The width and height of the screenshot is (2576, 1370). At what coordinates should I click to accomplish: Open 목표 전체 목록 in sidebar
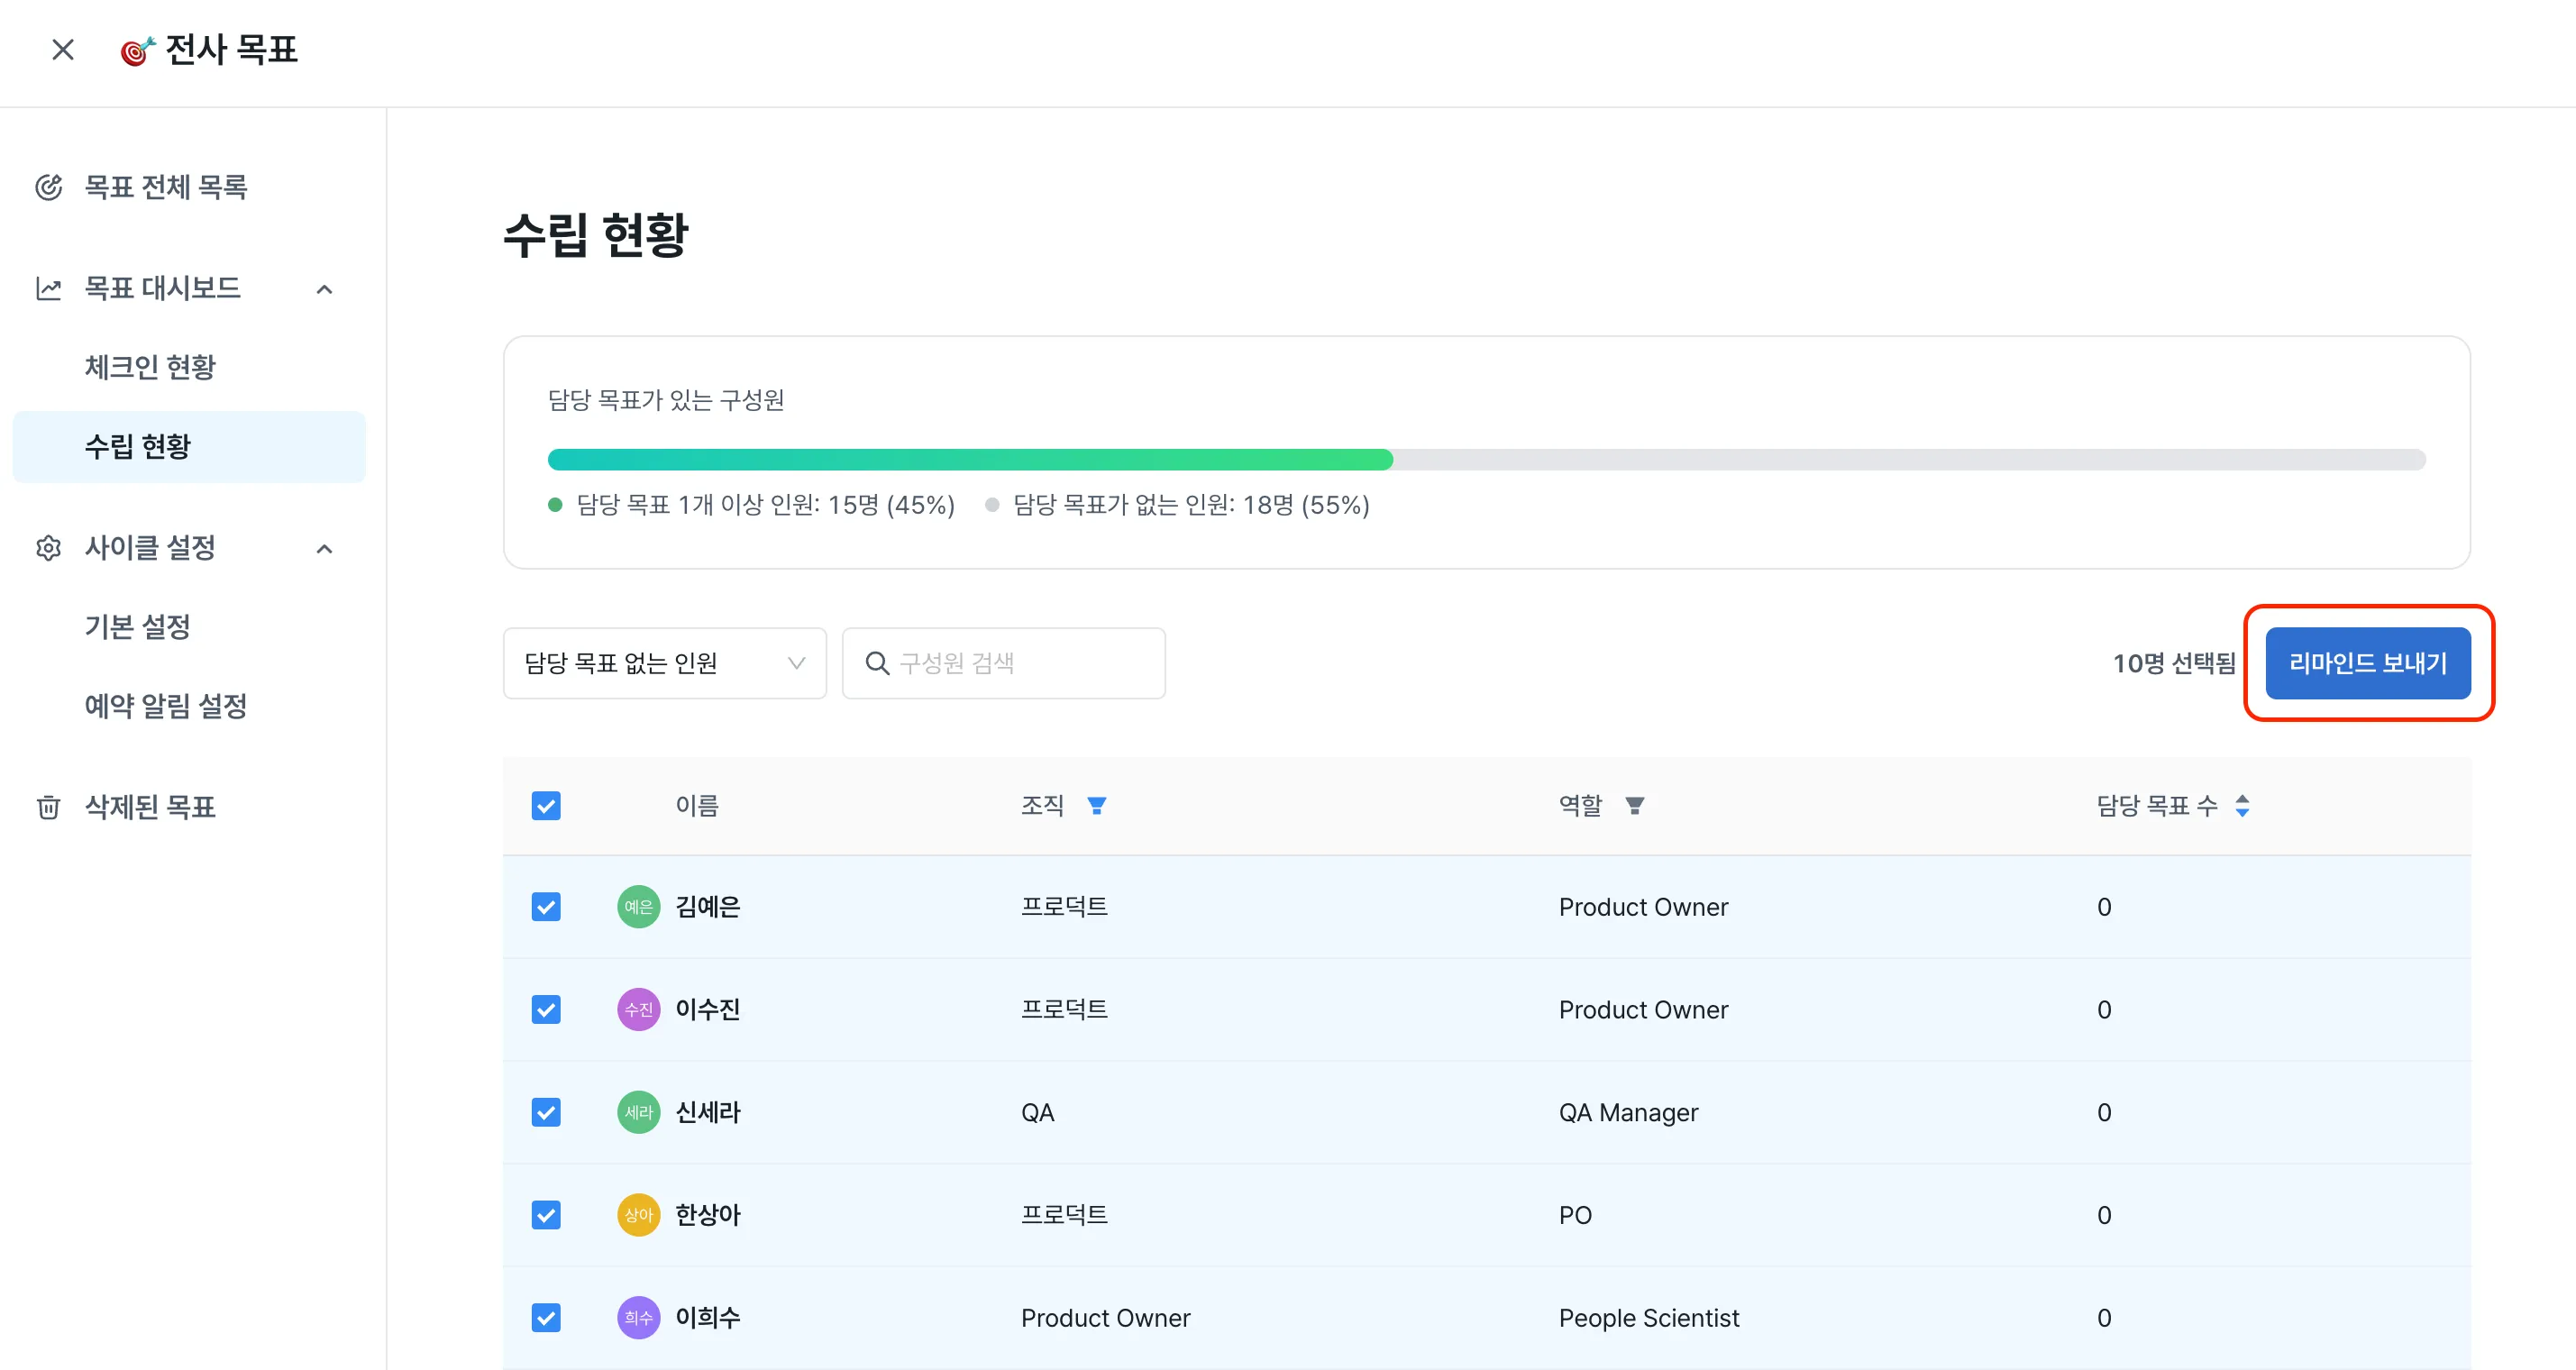tap(166, 187)
